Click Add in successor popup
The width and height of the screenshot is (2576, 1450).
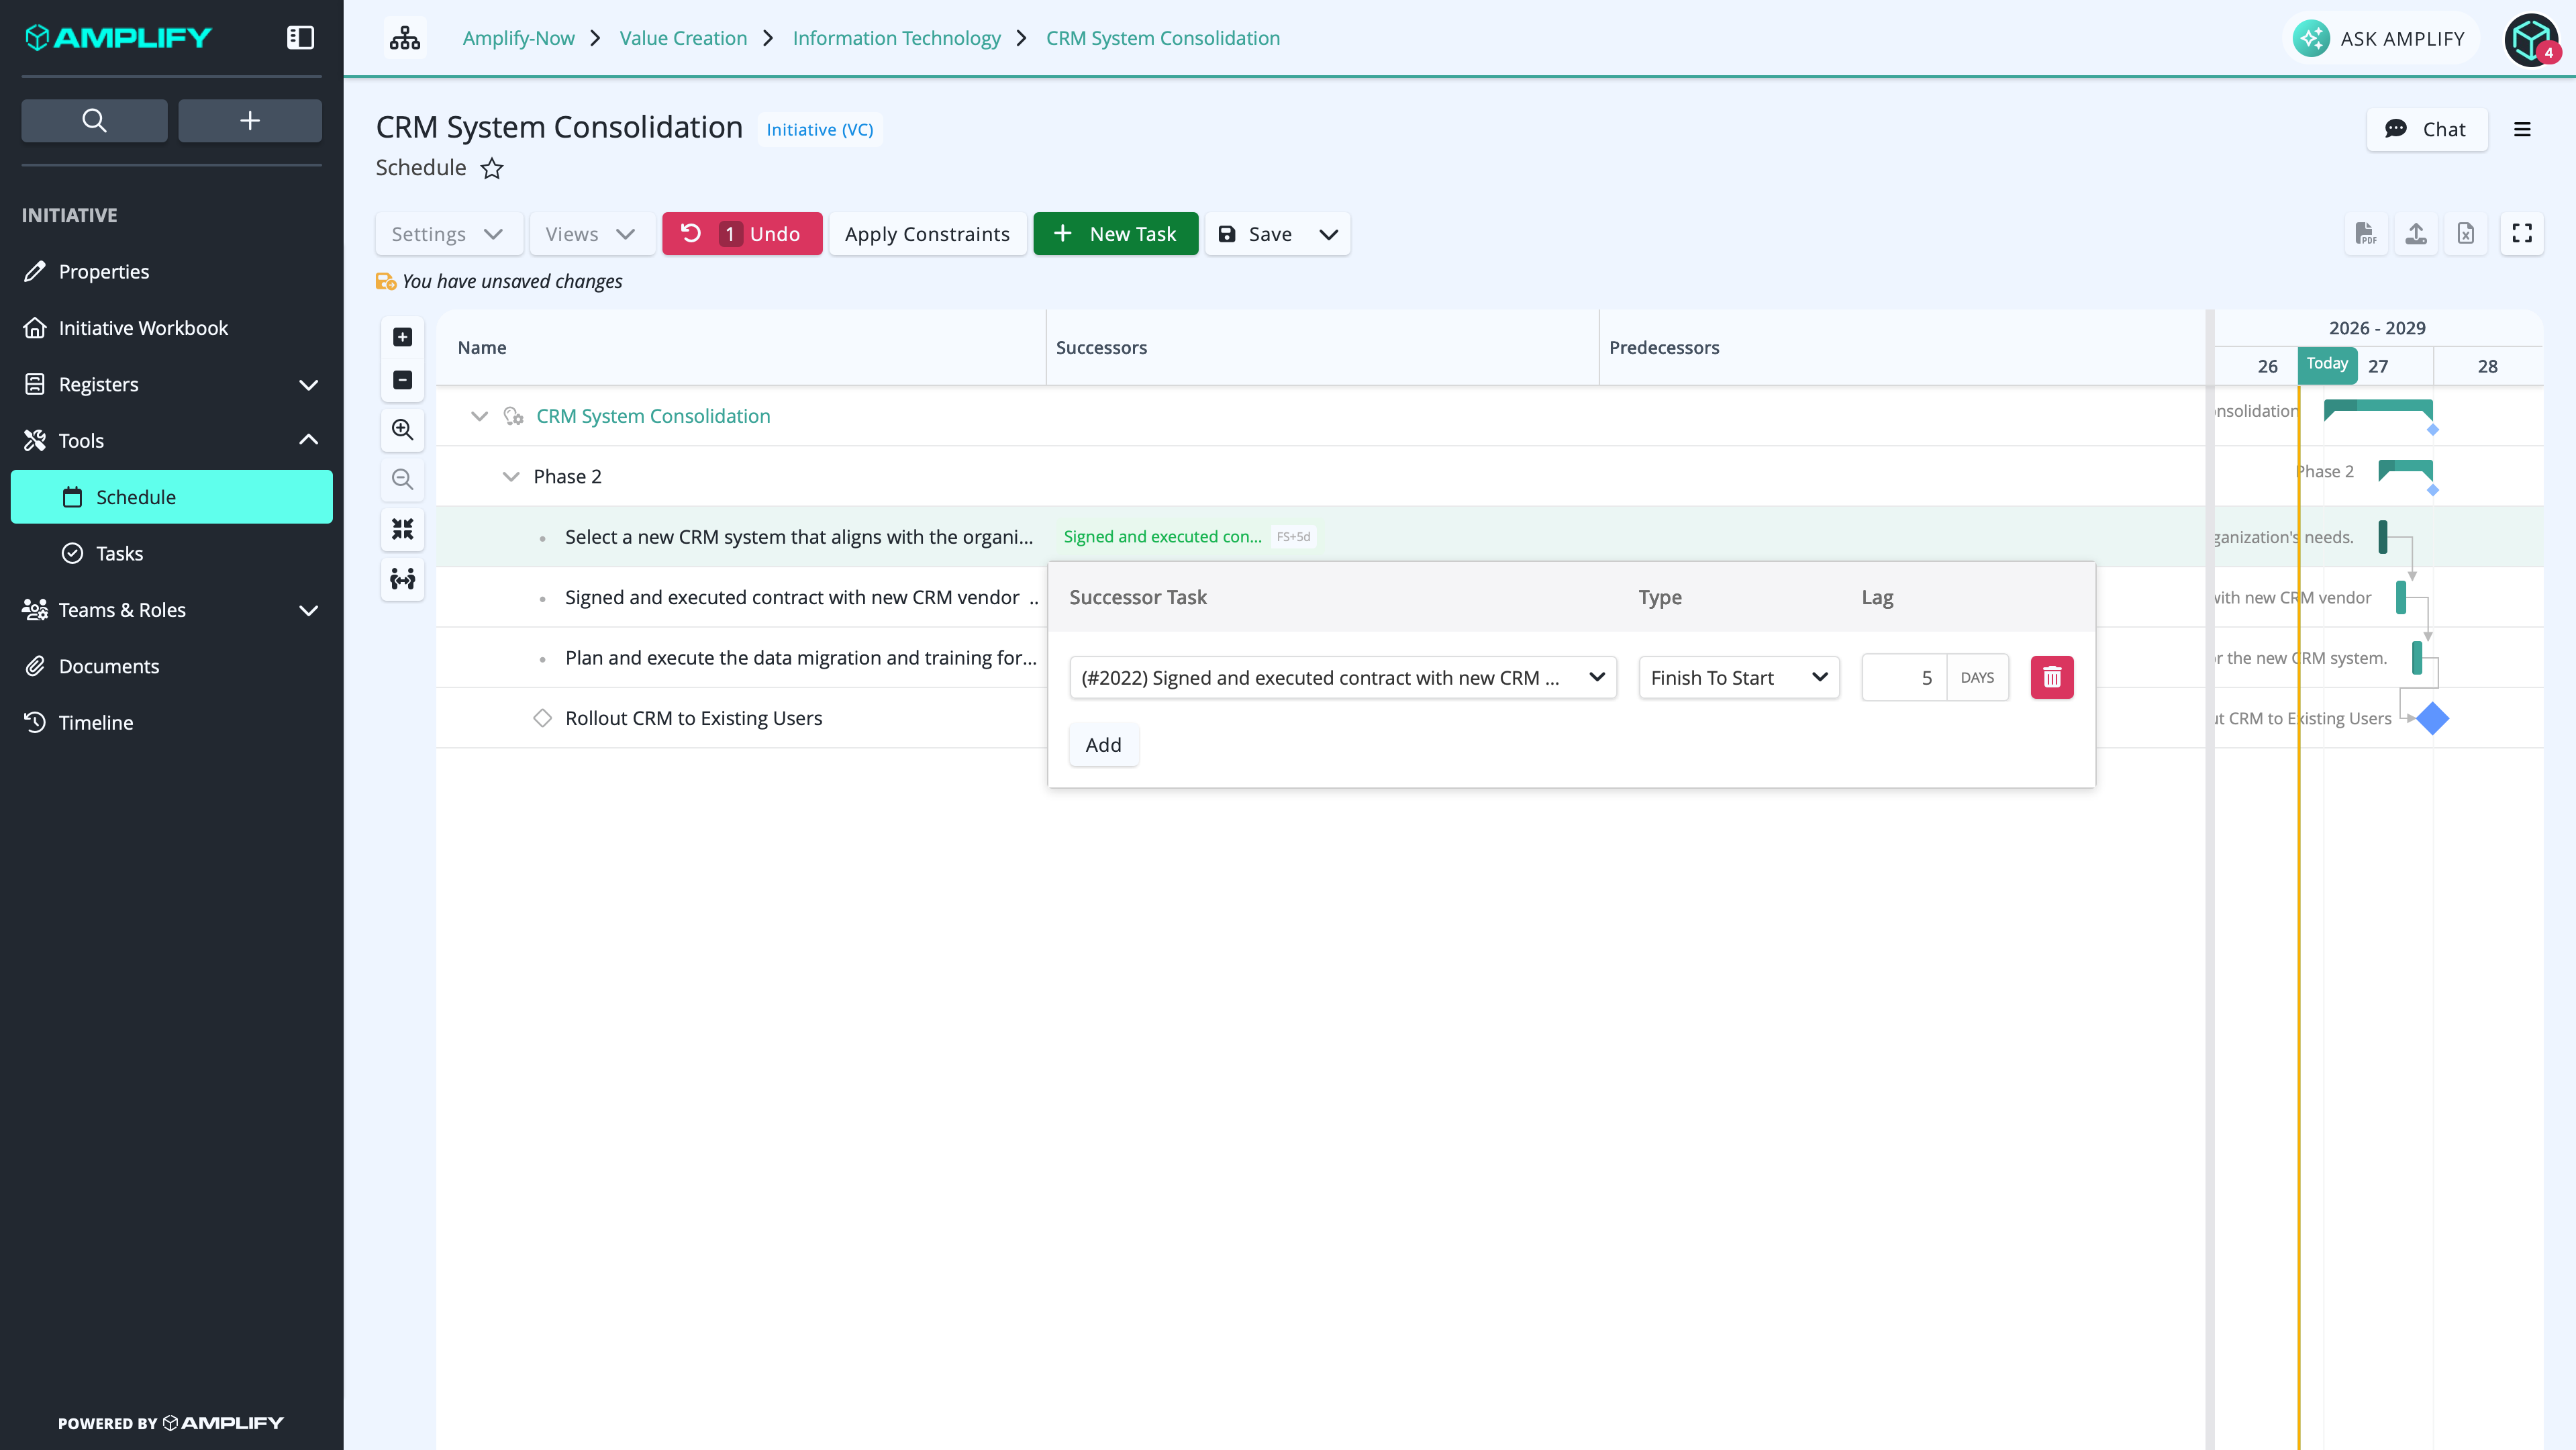(x=1103, y=745)
